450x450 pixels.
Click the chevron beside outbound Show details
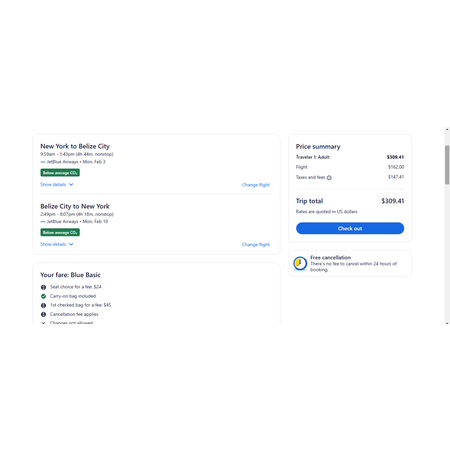71,185
